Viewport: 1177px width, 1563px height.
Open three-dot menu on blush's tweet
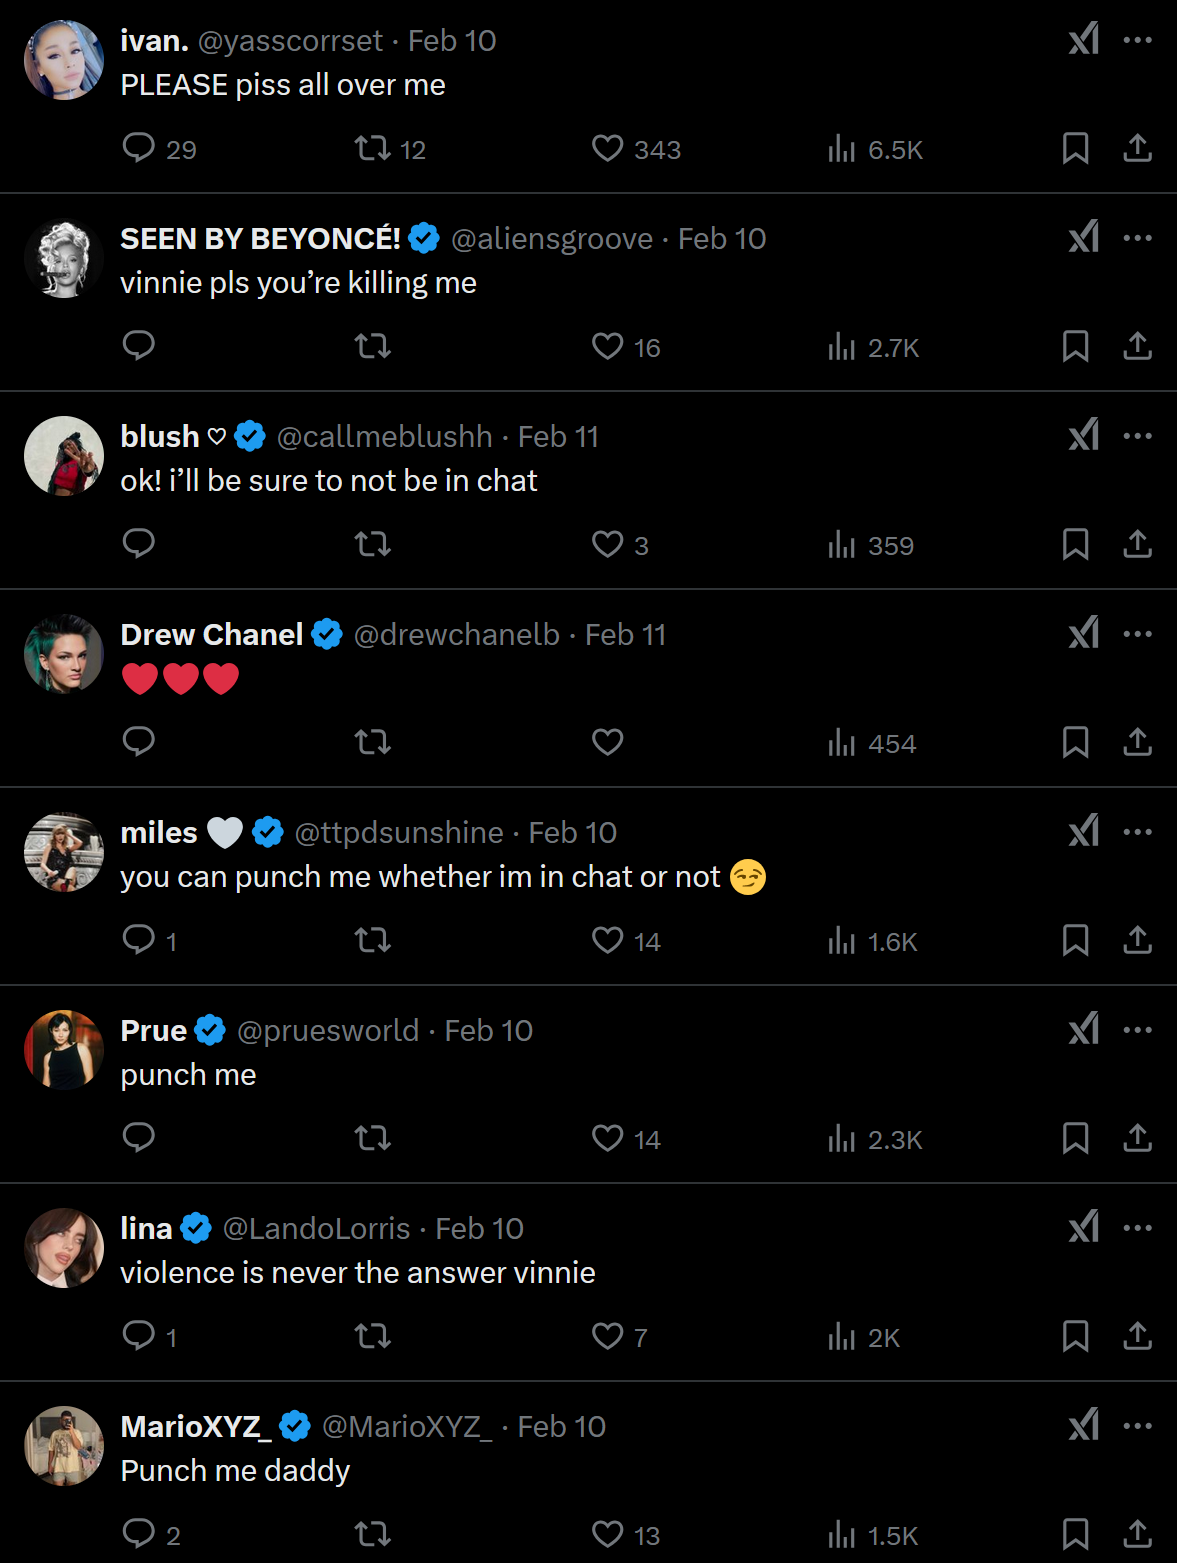tap(1138, 436)
